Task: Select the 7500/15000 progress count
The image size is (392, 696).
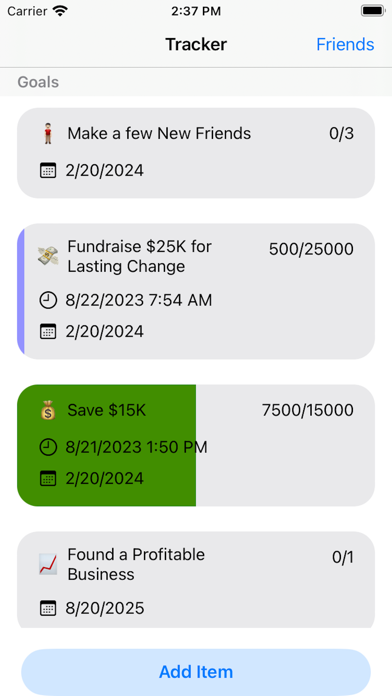Action: point(308,410)
